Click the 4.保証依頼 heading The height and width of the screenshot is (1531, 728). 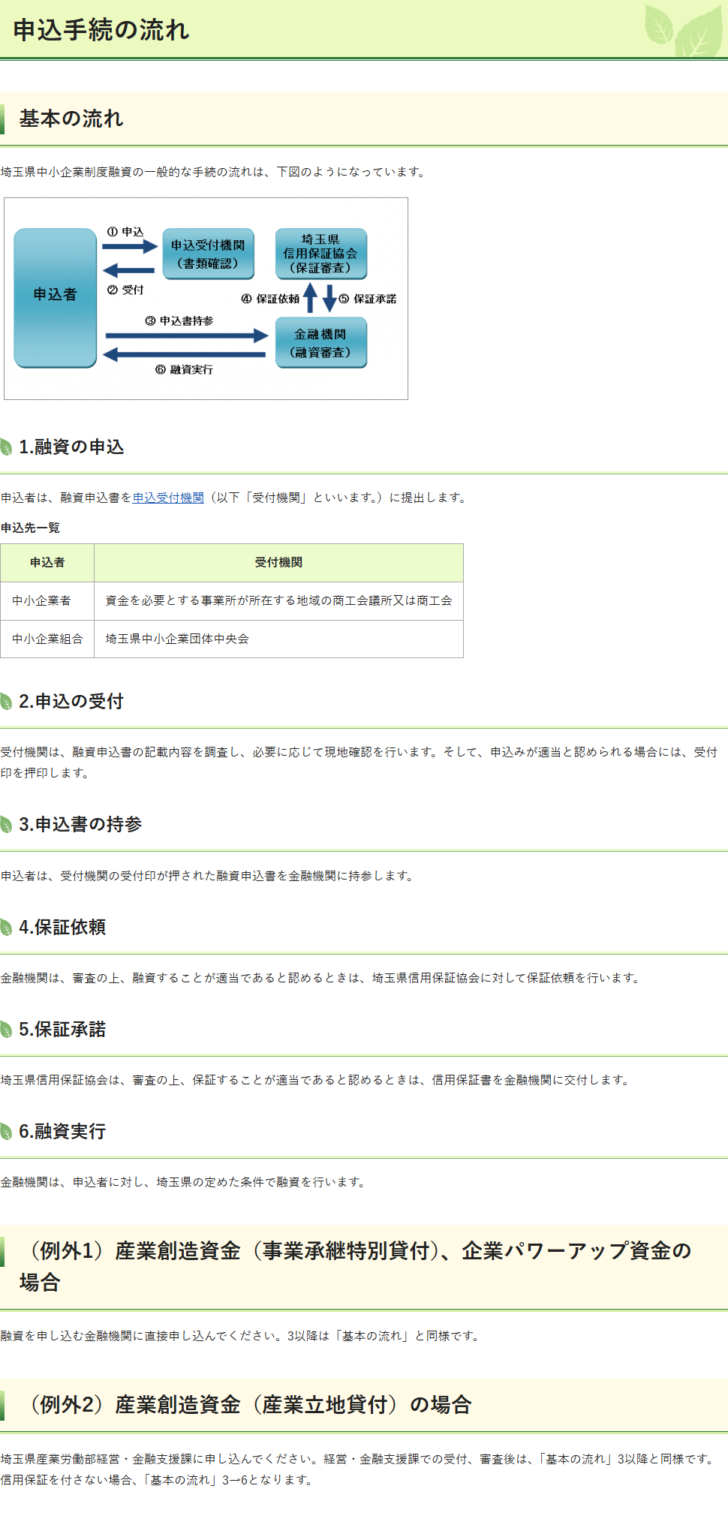click(x=63, y=927)
